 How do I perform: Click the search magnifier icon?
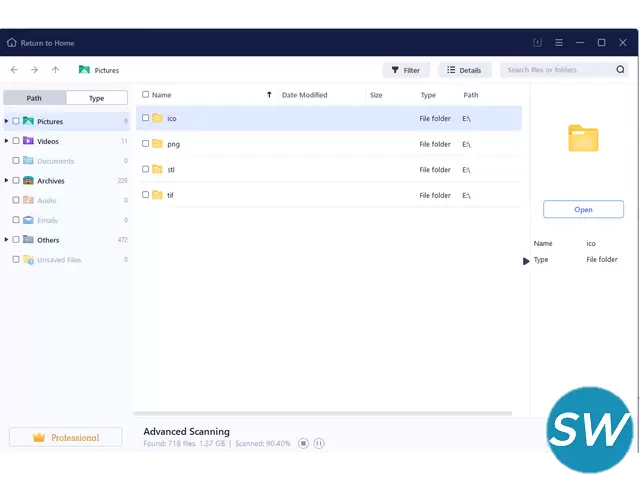click(620, 70)
